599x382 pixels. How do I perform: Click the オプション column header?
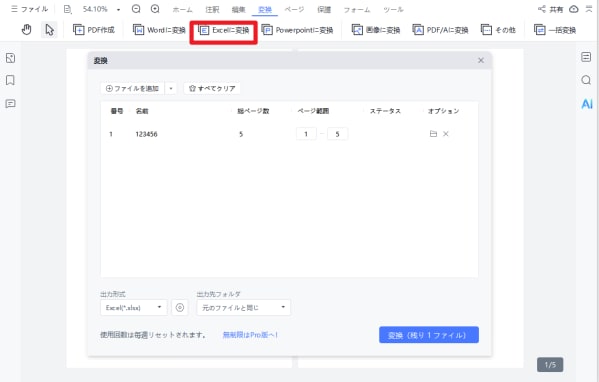443,111
